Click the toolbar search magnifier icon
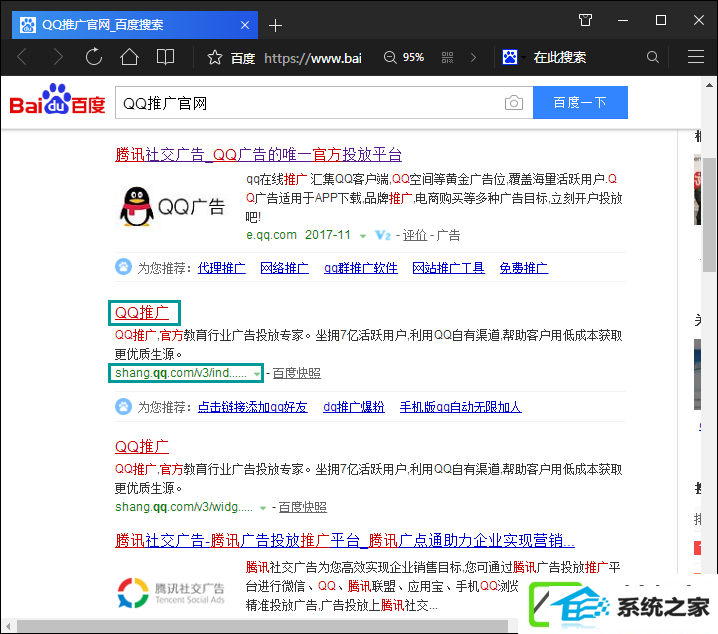The image size is (718, 634). pos(653,57)
